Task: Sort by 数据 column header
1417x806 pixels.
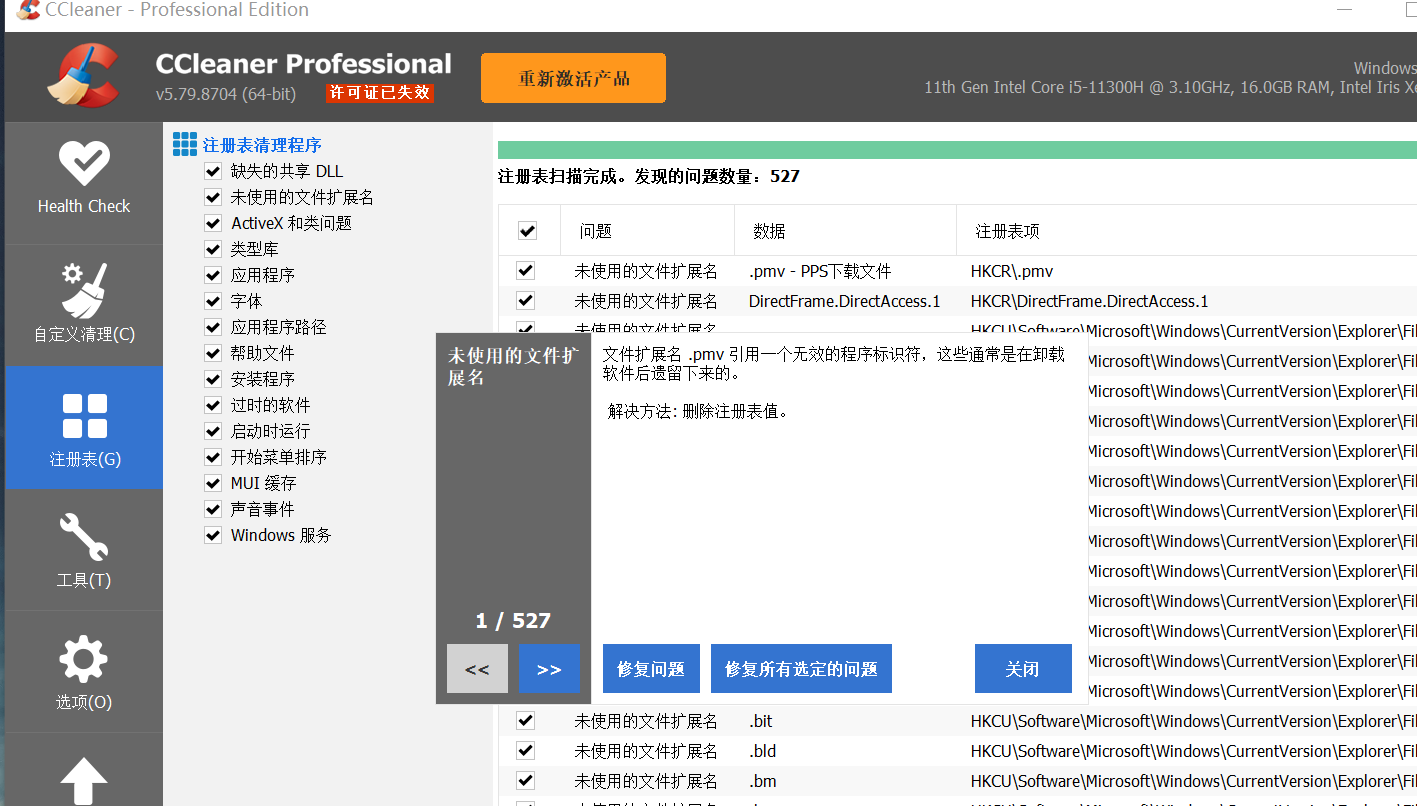Action: [845, 231]
